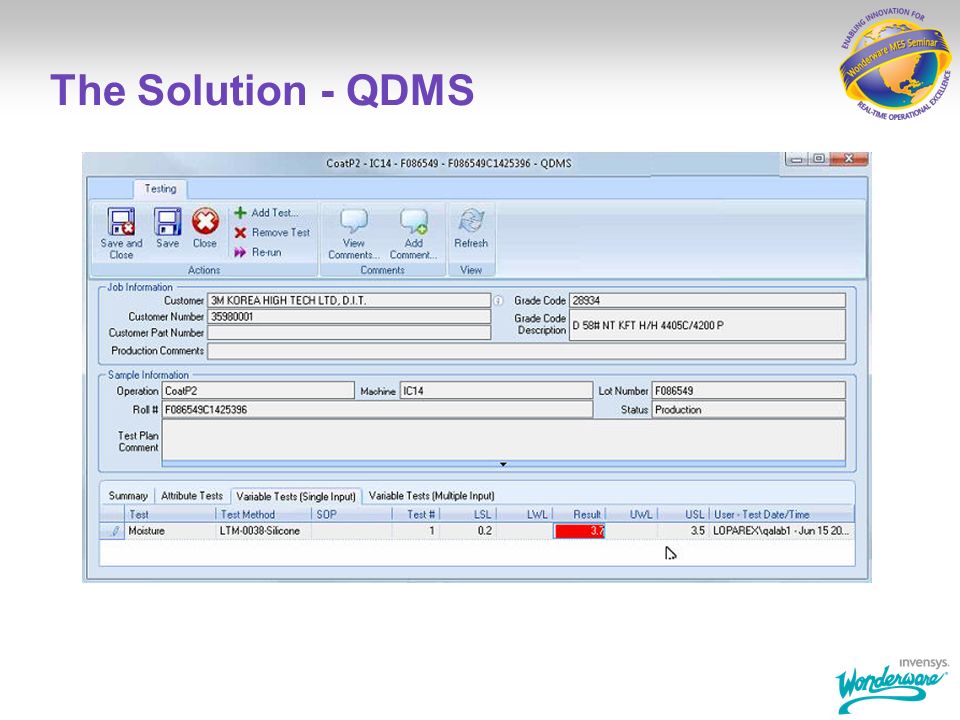Click the Result column header

click(x=579, y=514)
